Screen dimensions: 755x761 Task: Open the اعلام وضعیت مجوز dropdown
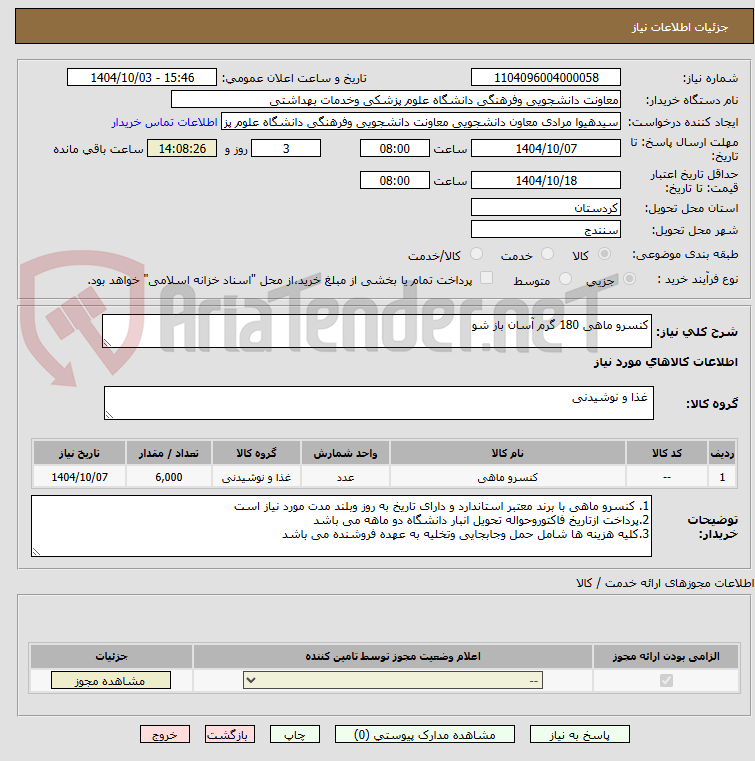click(x=393, y=680)
